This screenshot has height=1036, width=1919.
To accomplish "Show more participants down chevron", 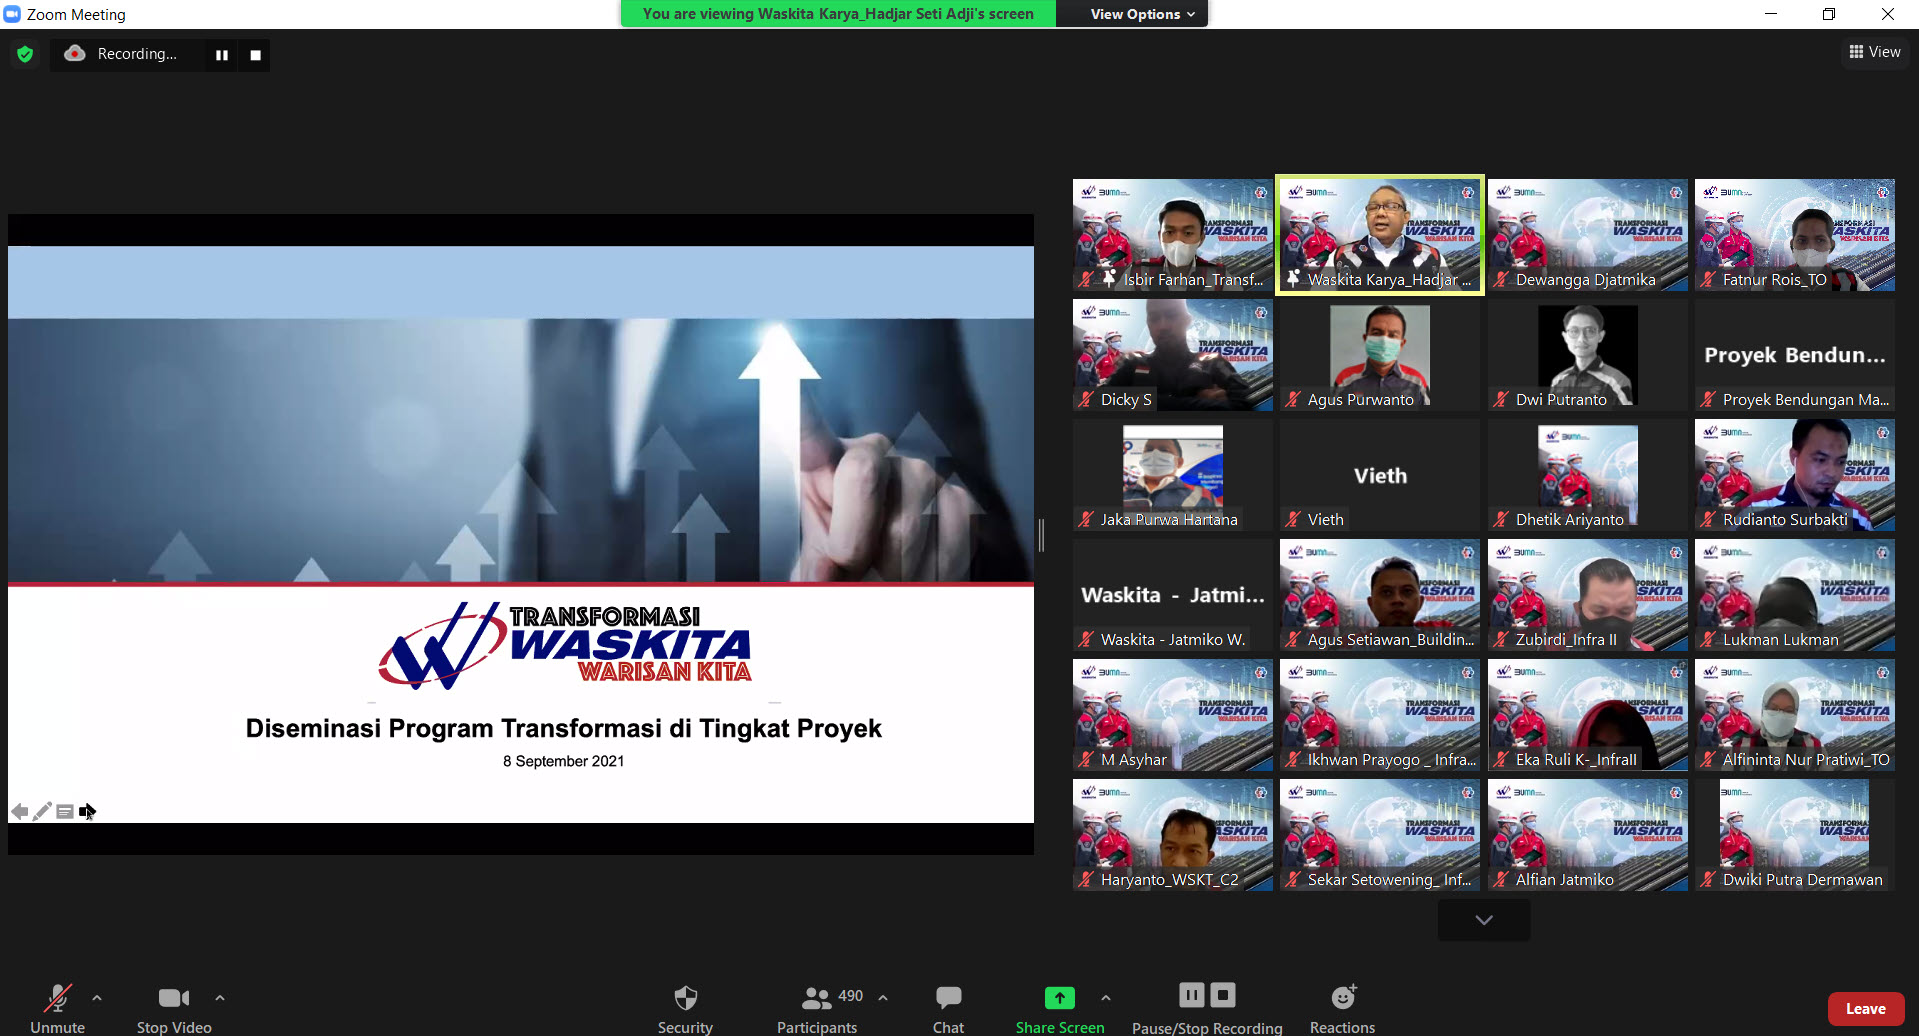I will click(1484, 920).
